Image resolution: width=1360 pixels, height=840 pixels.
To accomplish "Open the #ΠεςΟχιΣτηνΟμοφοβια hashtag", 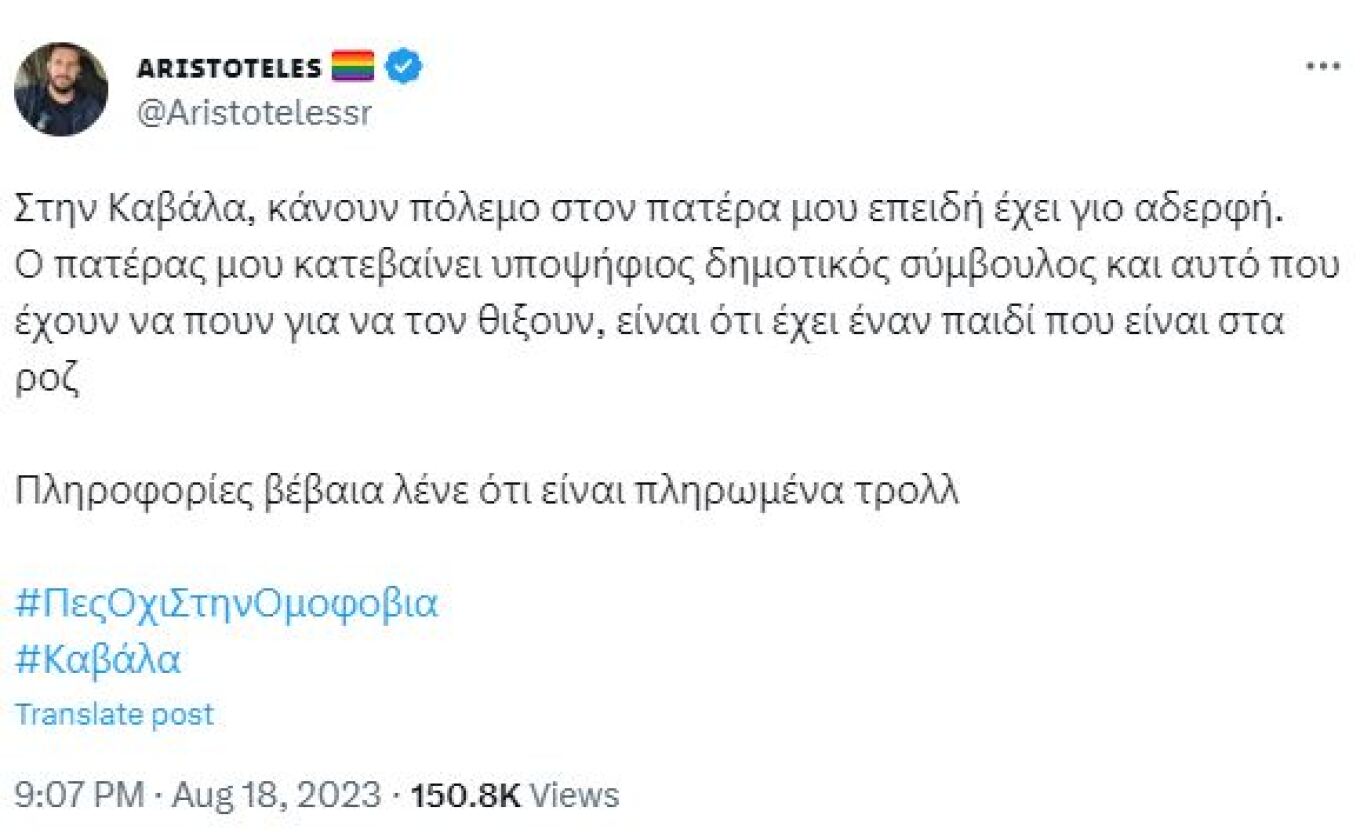I will click(x=227, y=604).
